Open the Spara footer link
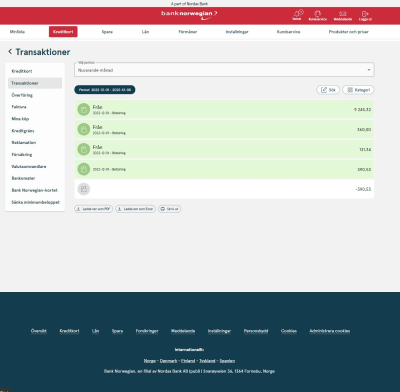The height and width of the screenshot is (392, 400). (117, 331)
